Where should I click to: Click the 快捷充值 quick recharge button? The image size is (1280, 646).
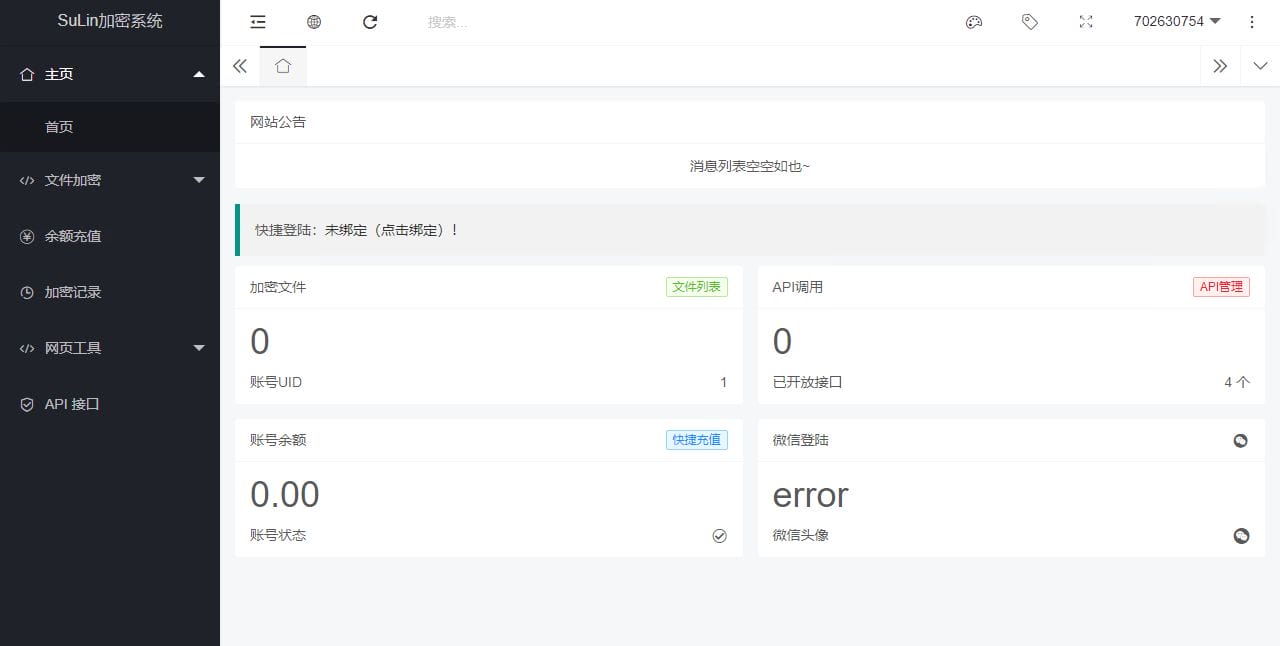point(696,440)
